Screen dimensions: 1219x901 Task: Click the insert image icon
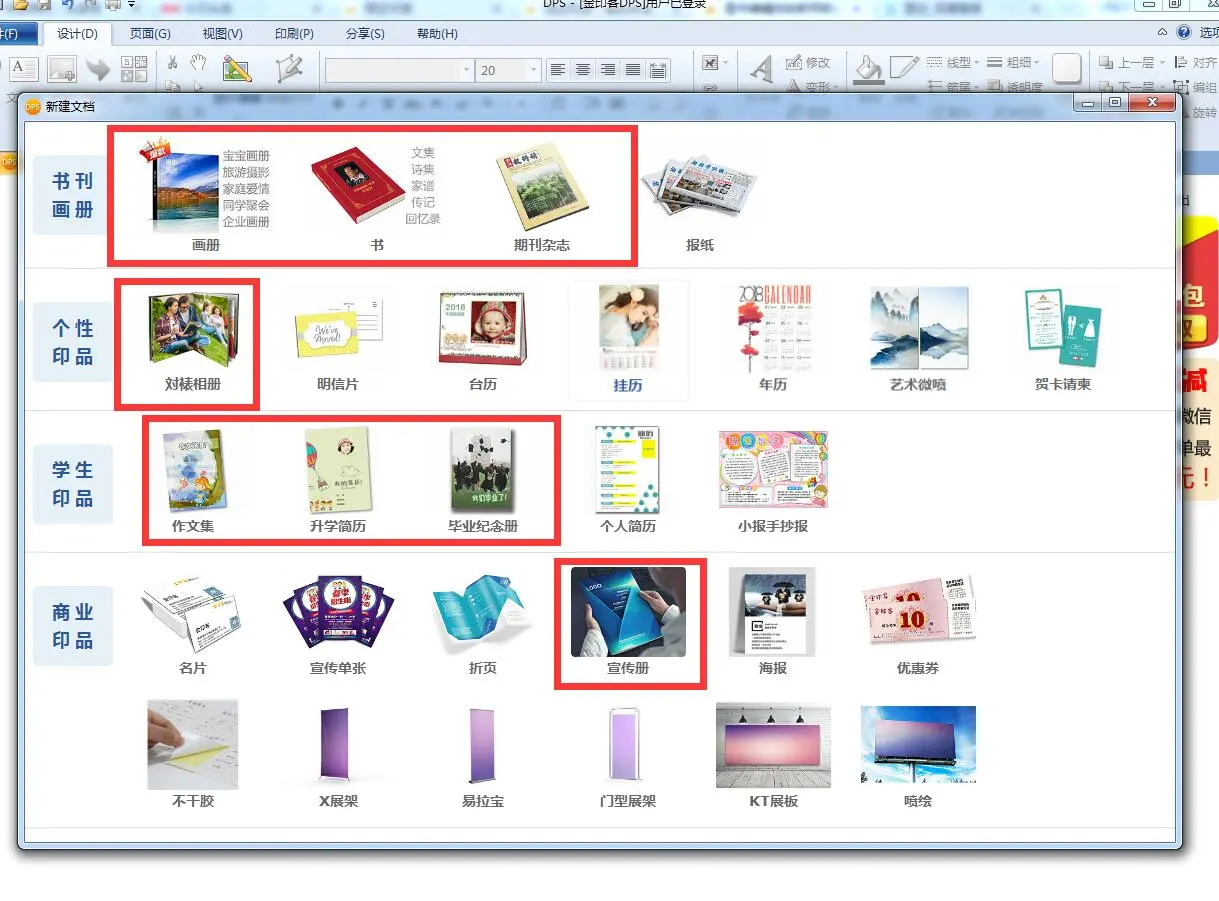tap(62, 68)
